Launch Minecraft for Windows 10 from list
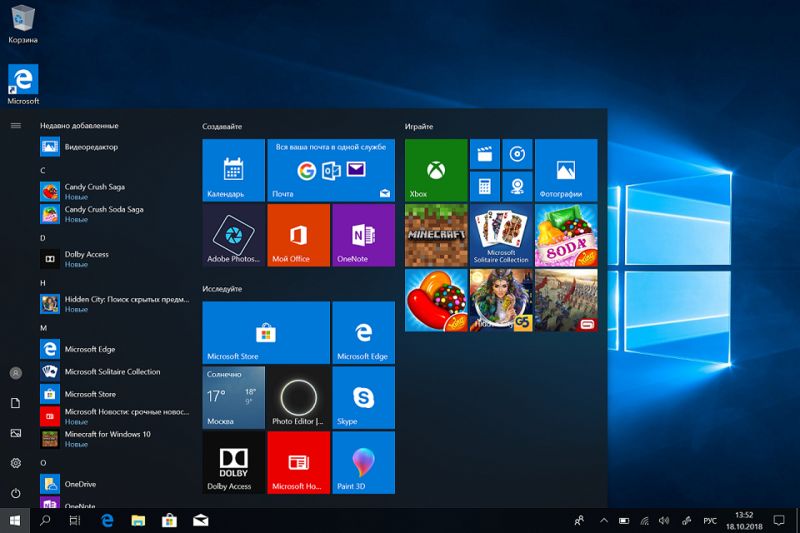This screenshot has height=533, width=800. coord(116,439)
